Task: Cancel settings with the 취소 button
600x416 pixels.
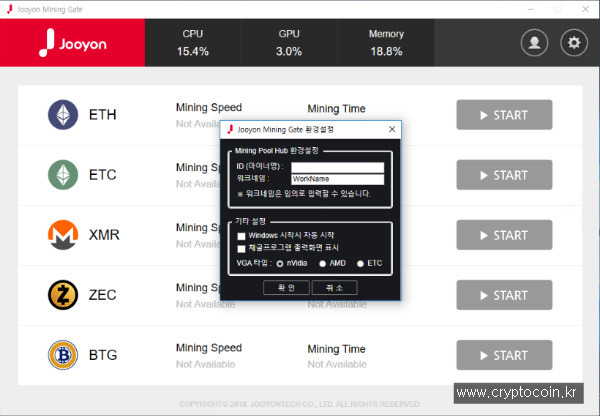Action: point(335,287)
